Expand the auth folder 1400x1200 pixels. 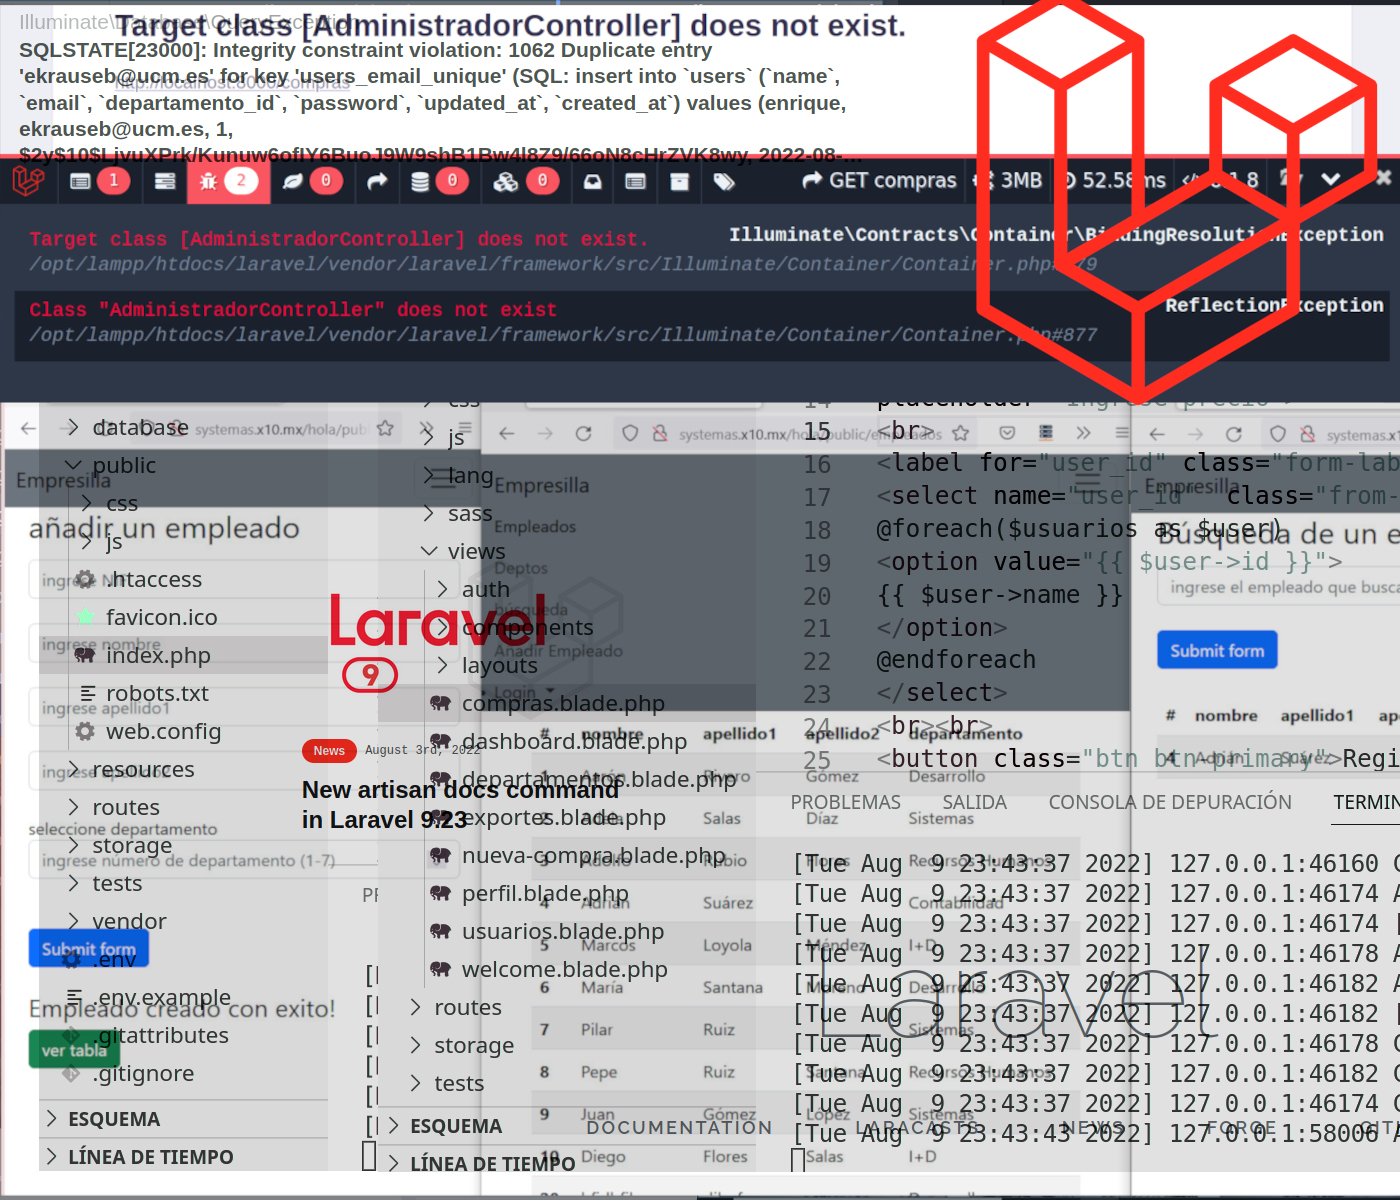(443, 589)
